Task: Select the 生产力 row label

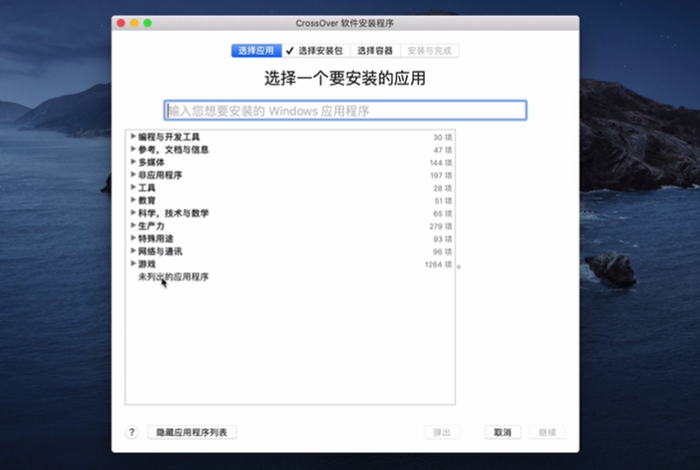Action: click(x=151, y=226)
